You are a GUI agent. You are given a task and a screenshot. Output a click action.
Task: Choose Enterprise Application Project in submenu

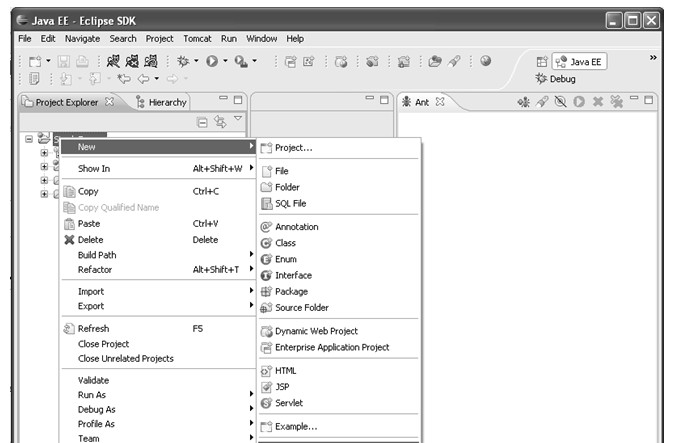click(x=339, y=347)
